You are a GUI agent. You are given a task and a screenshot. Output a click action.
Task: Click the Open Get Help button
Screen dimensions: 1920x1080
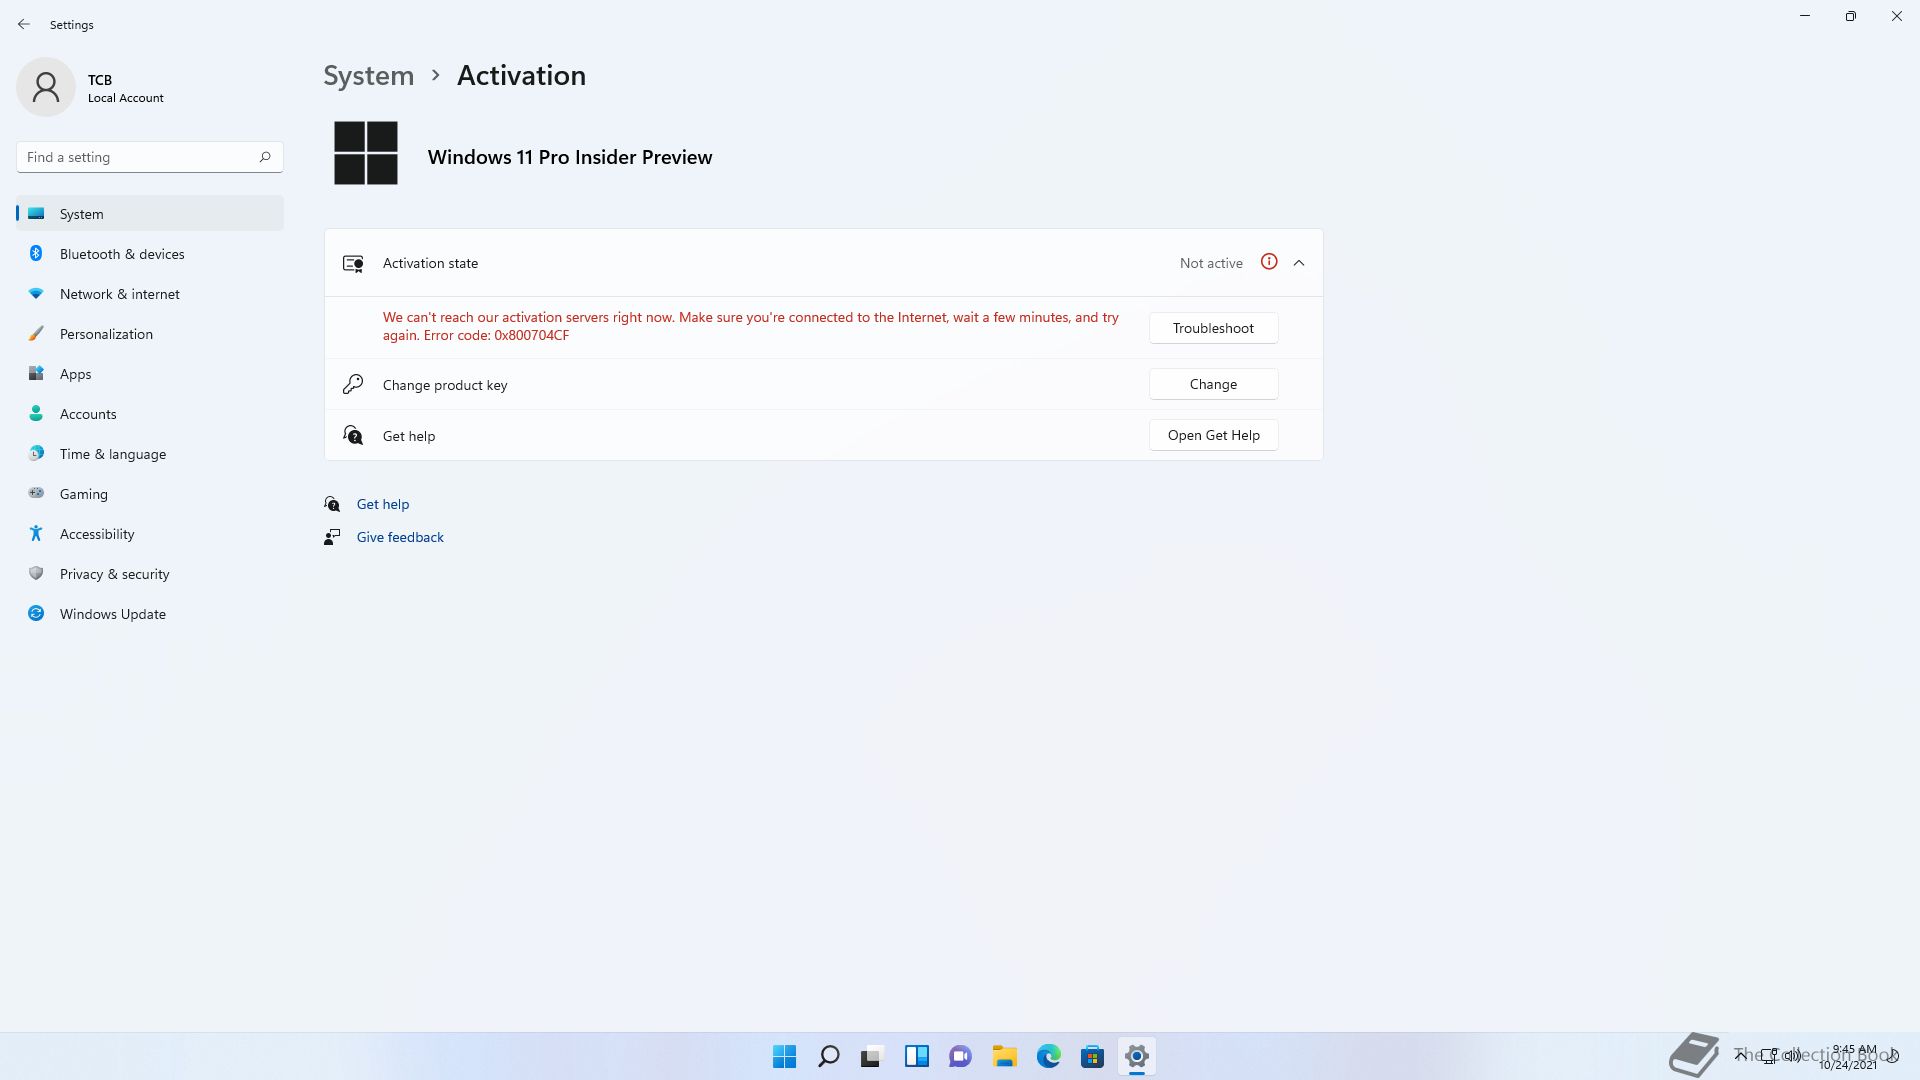pos(1213,435)
